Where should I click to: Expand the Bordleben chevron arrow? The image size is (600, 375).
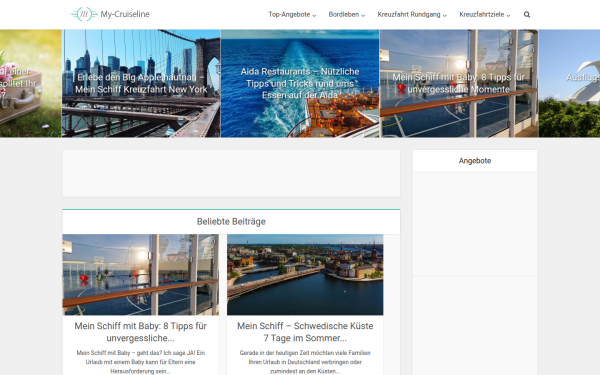(363, 16)
